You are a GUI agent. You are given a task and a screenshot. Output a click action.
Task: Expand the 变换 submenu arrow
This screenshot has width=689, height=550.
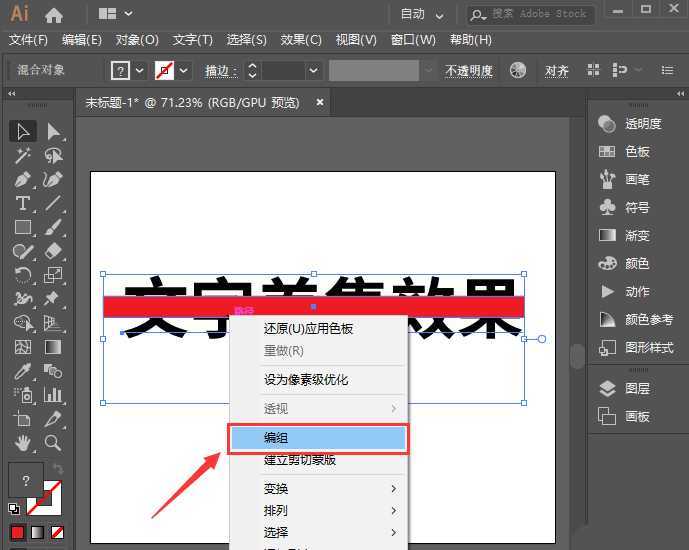[x=393, y=489]
